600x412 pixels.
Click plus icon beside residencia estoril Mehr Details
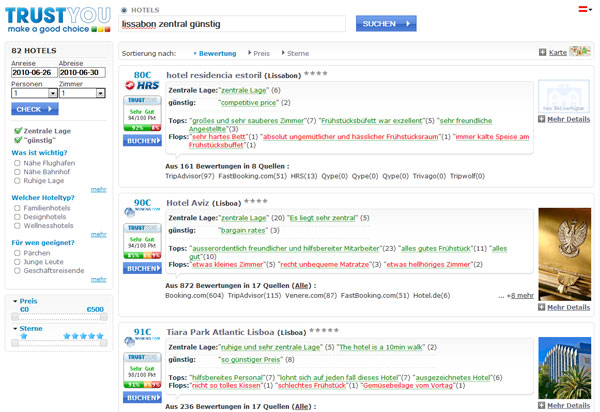[541, 119]
